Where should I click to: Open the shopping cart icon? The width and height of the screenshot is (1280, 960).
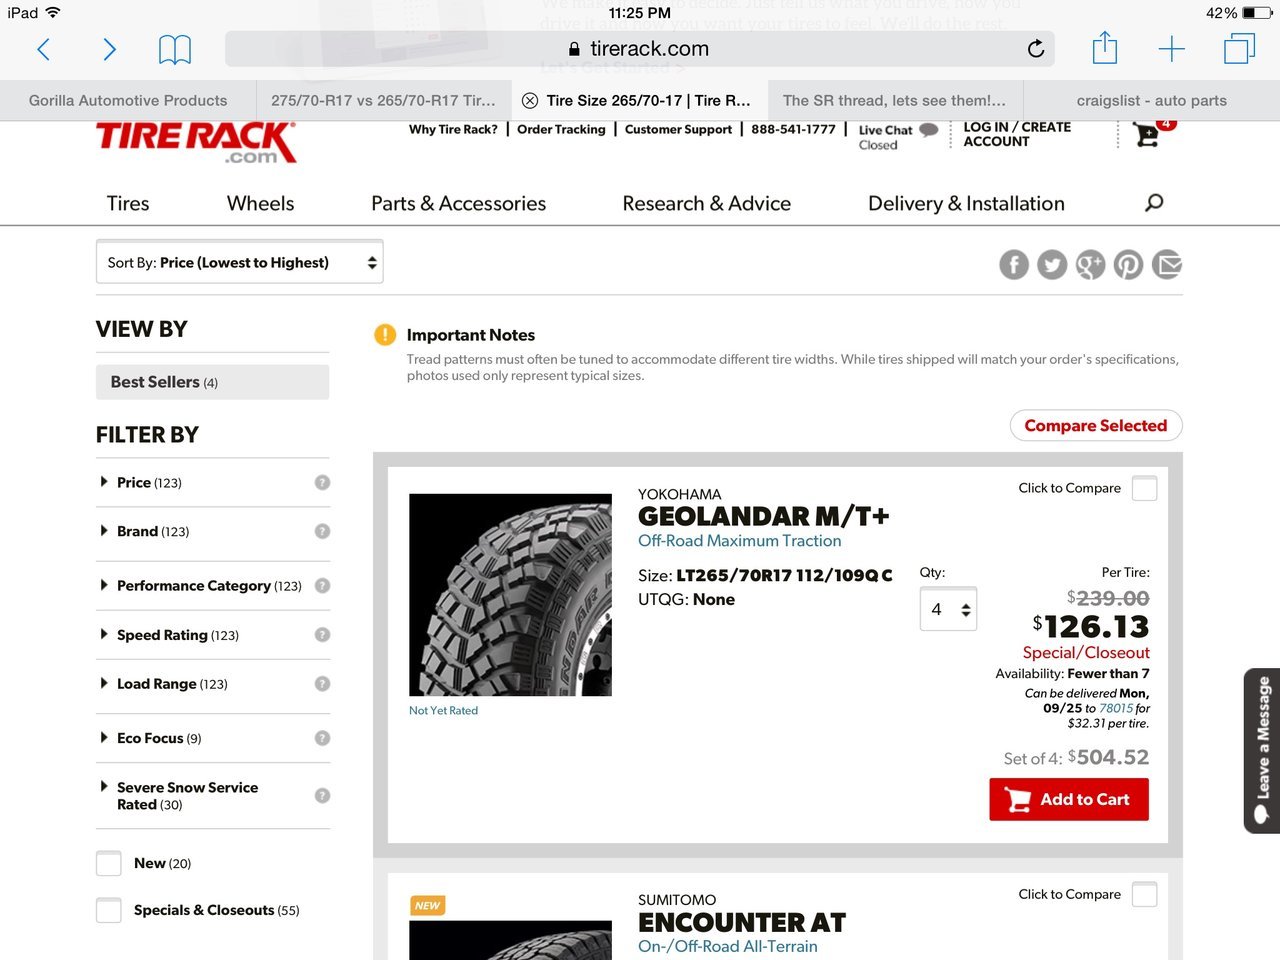pos(1149,134)
